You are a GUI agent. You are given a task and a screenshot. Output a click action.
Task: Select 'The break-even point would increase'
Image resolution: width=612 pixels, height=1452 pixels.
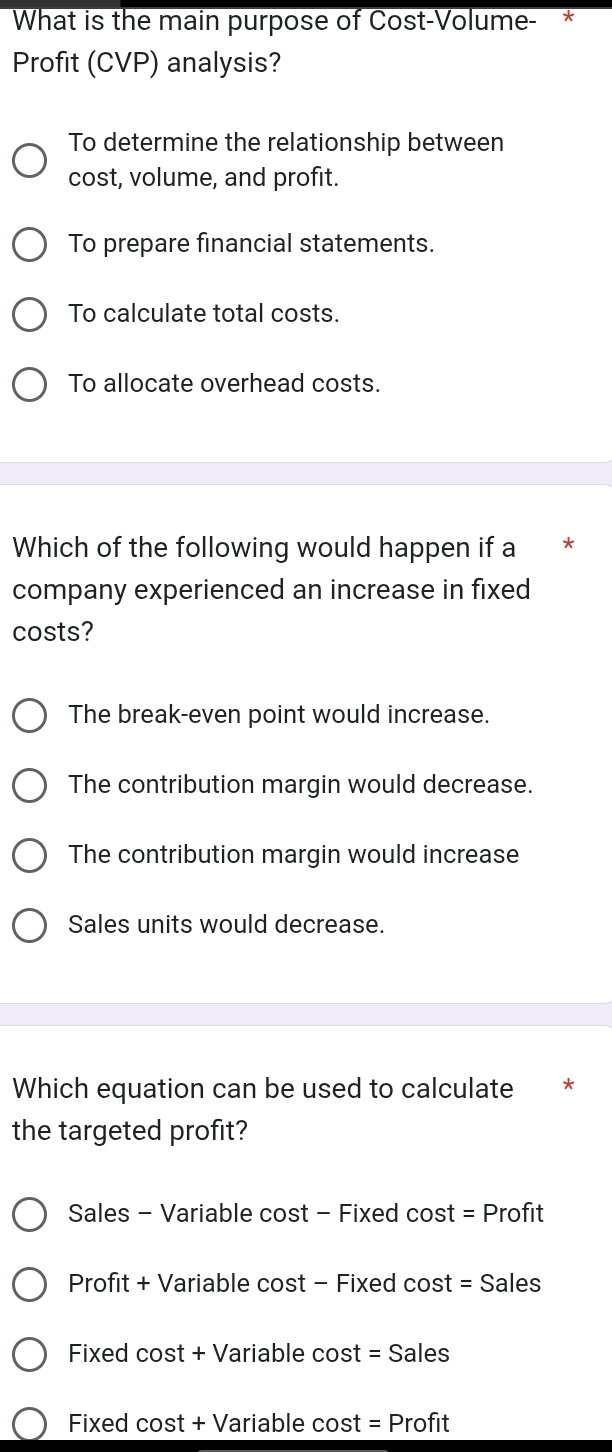[x=29, y=715]
